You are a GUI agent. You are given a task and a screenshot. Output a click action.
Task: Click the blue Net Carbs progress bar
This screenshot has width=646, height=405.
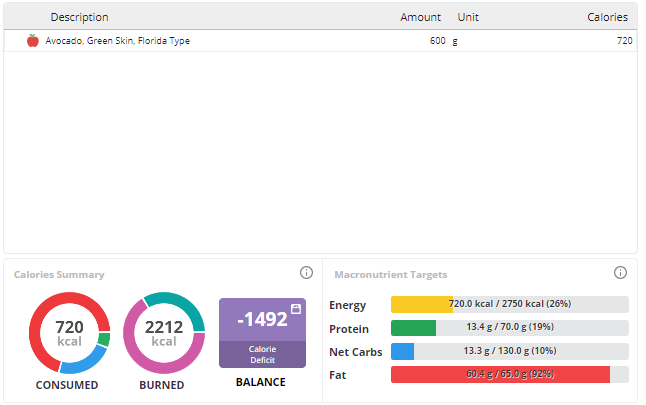pyautogui.click(x=510, y=351)
